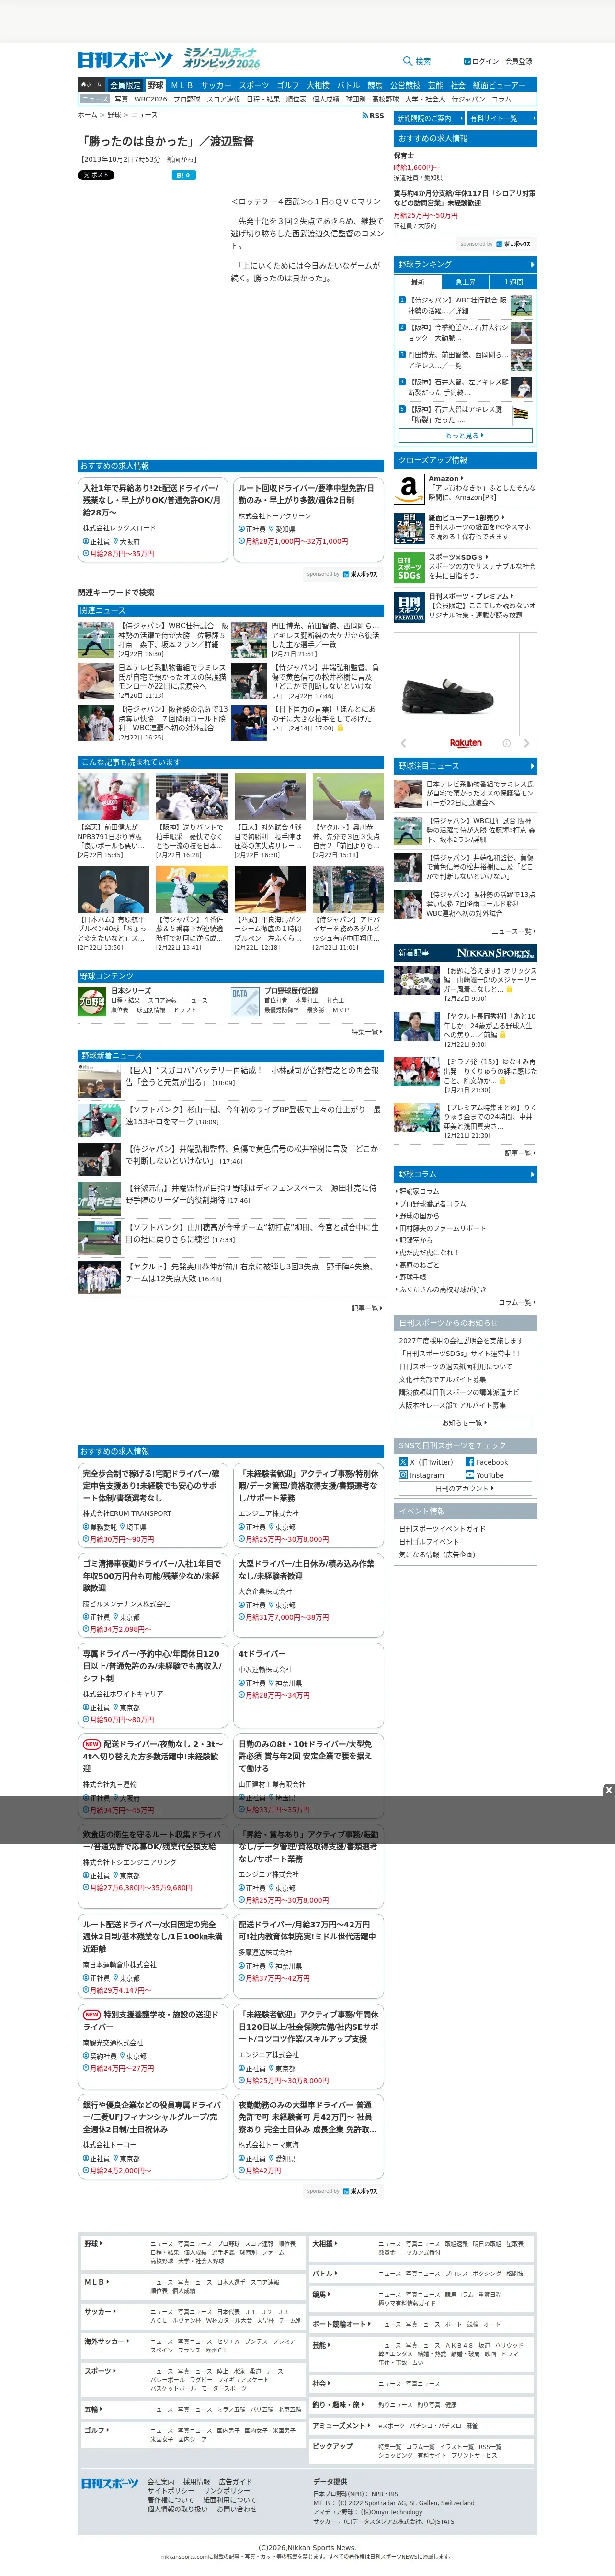Open WBC2026 in the sub navigation

pyautogui.click(x=151, y=99)
